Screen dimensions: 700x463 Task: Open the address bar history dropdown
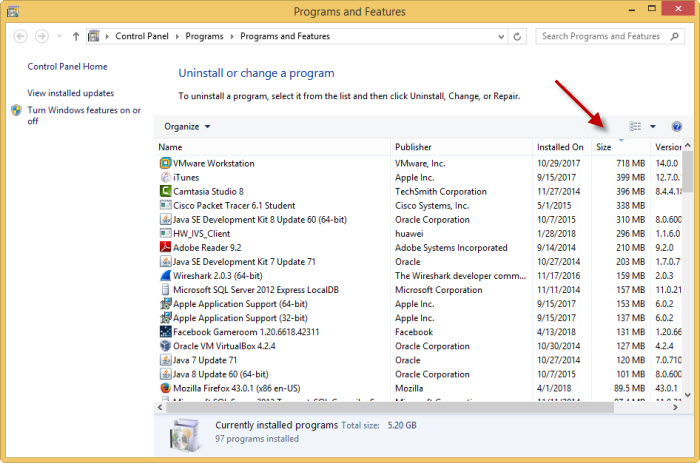[x=501, y=36]
